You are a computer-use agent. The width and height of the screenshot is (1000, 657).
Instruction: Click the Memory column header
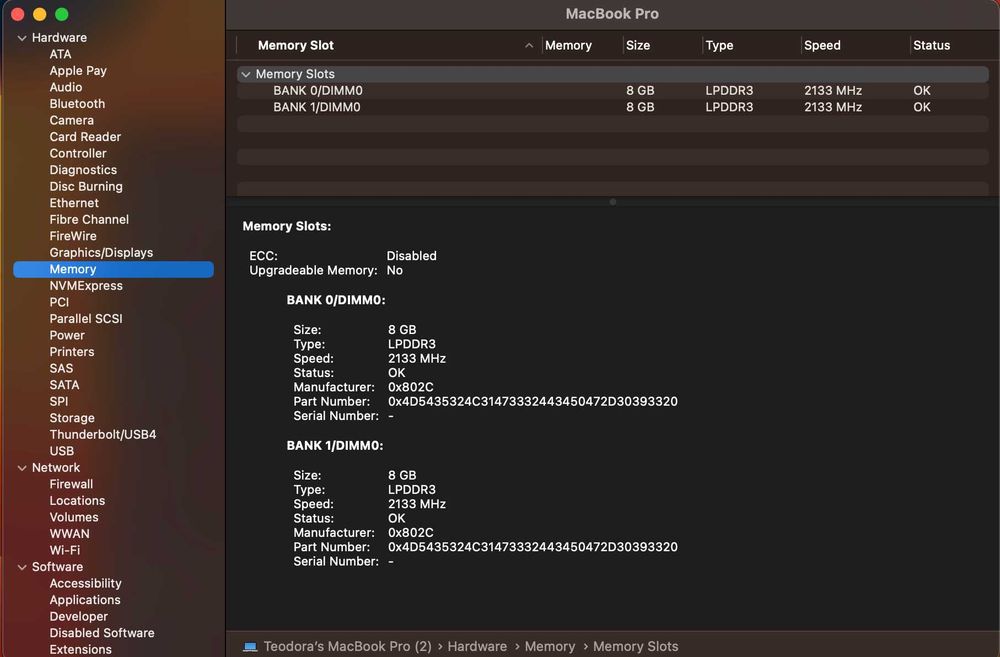(568, 46)
